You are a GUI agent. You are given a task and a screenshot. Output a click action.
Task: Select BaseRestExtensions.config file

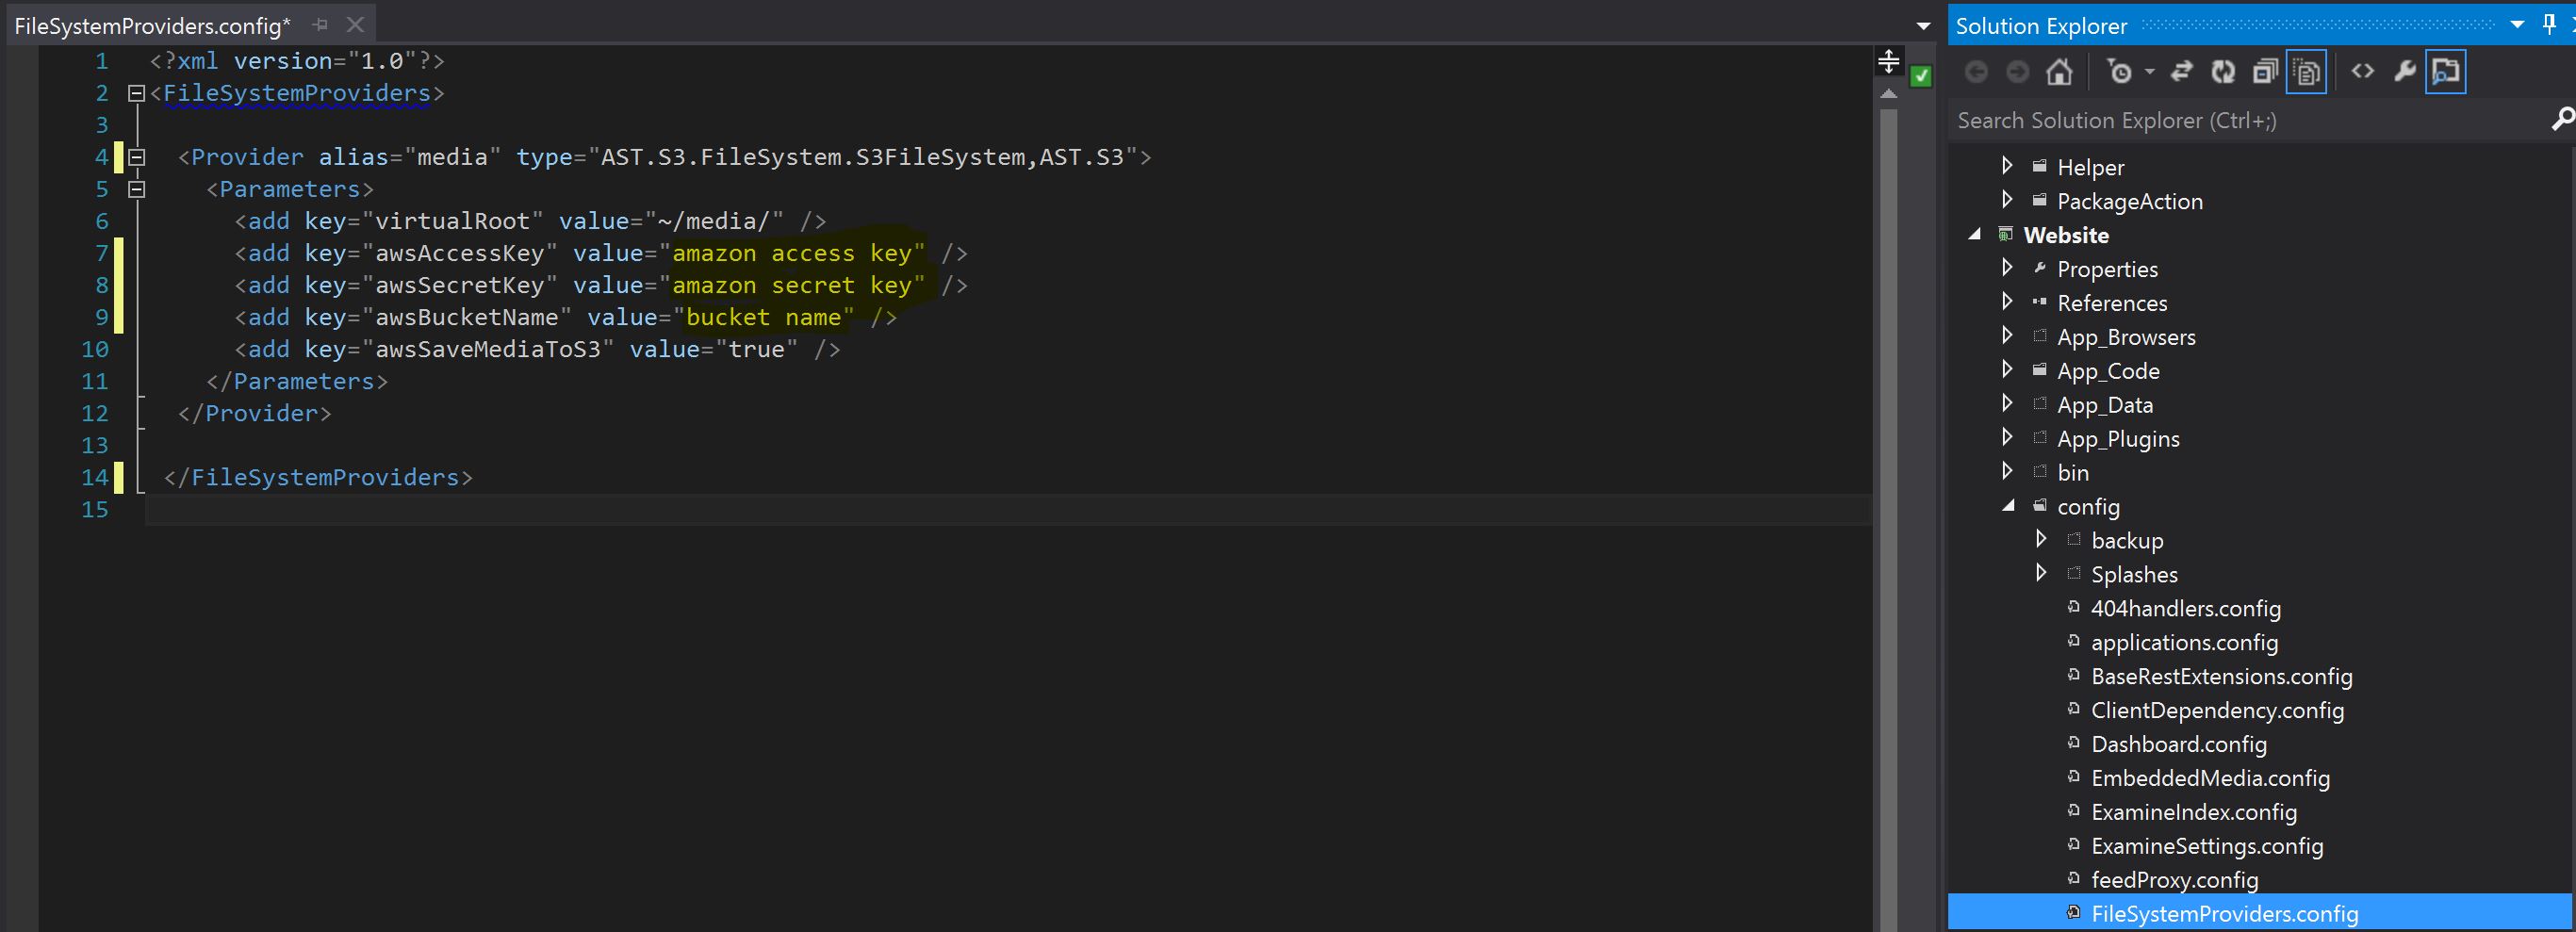(x=2221, y=676)
